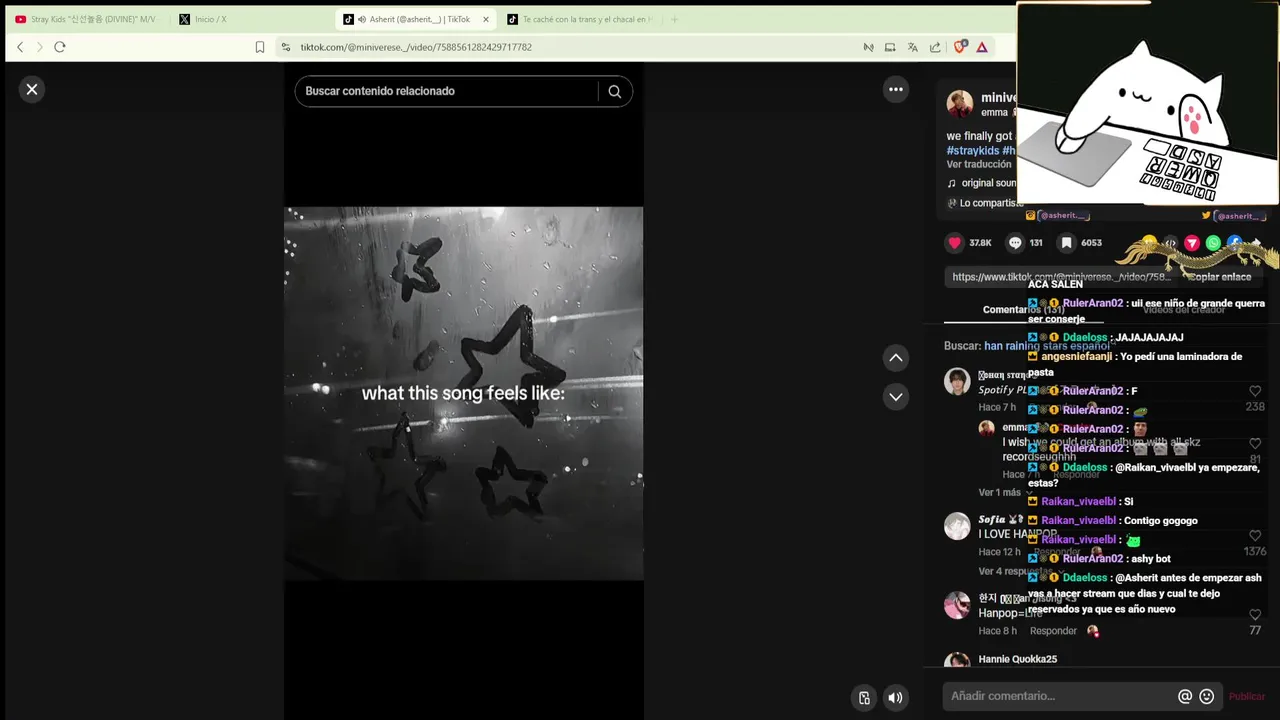Switch to Videos del creador tab
Image resolution: width=1280 pixels, height=720 pixels.
(1184, 310)
